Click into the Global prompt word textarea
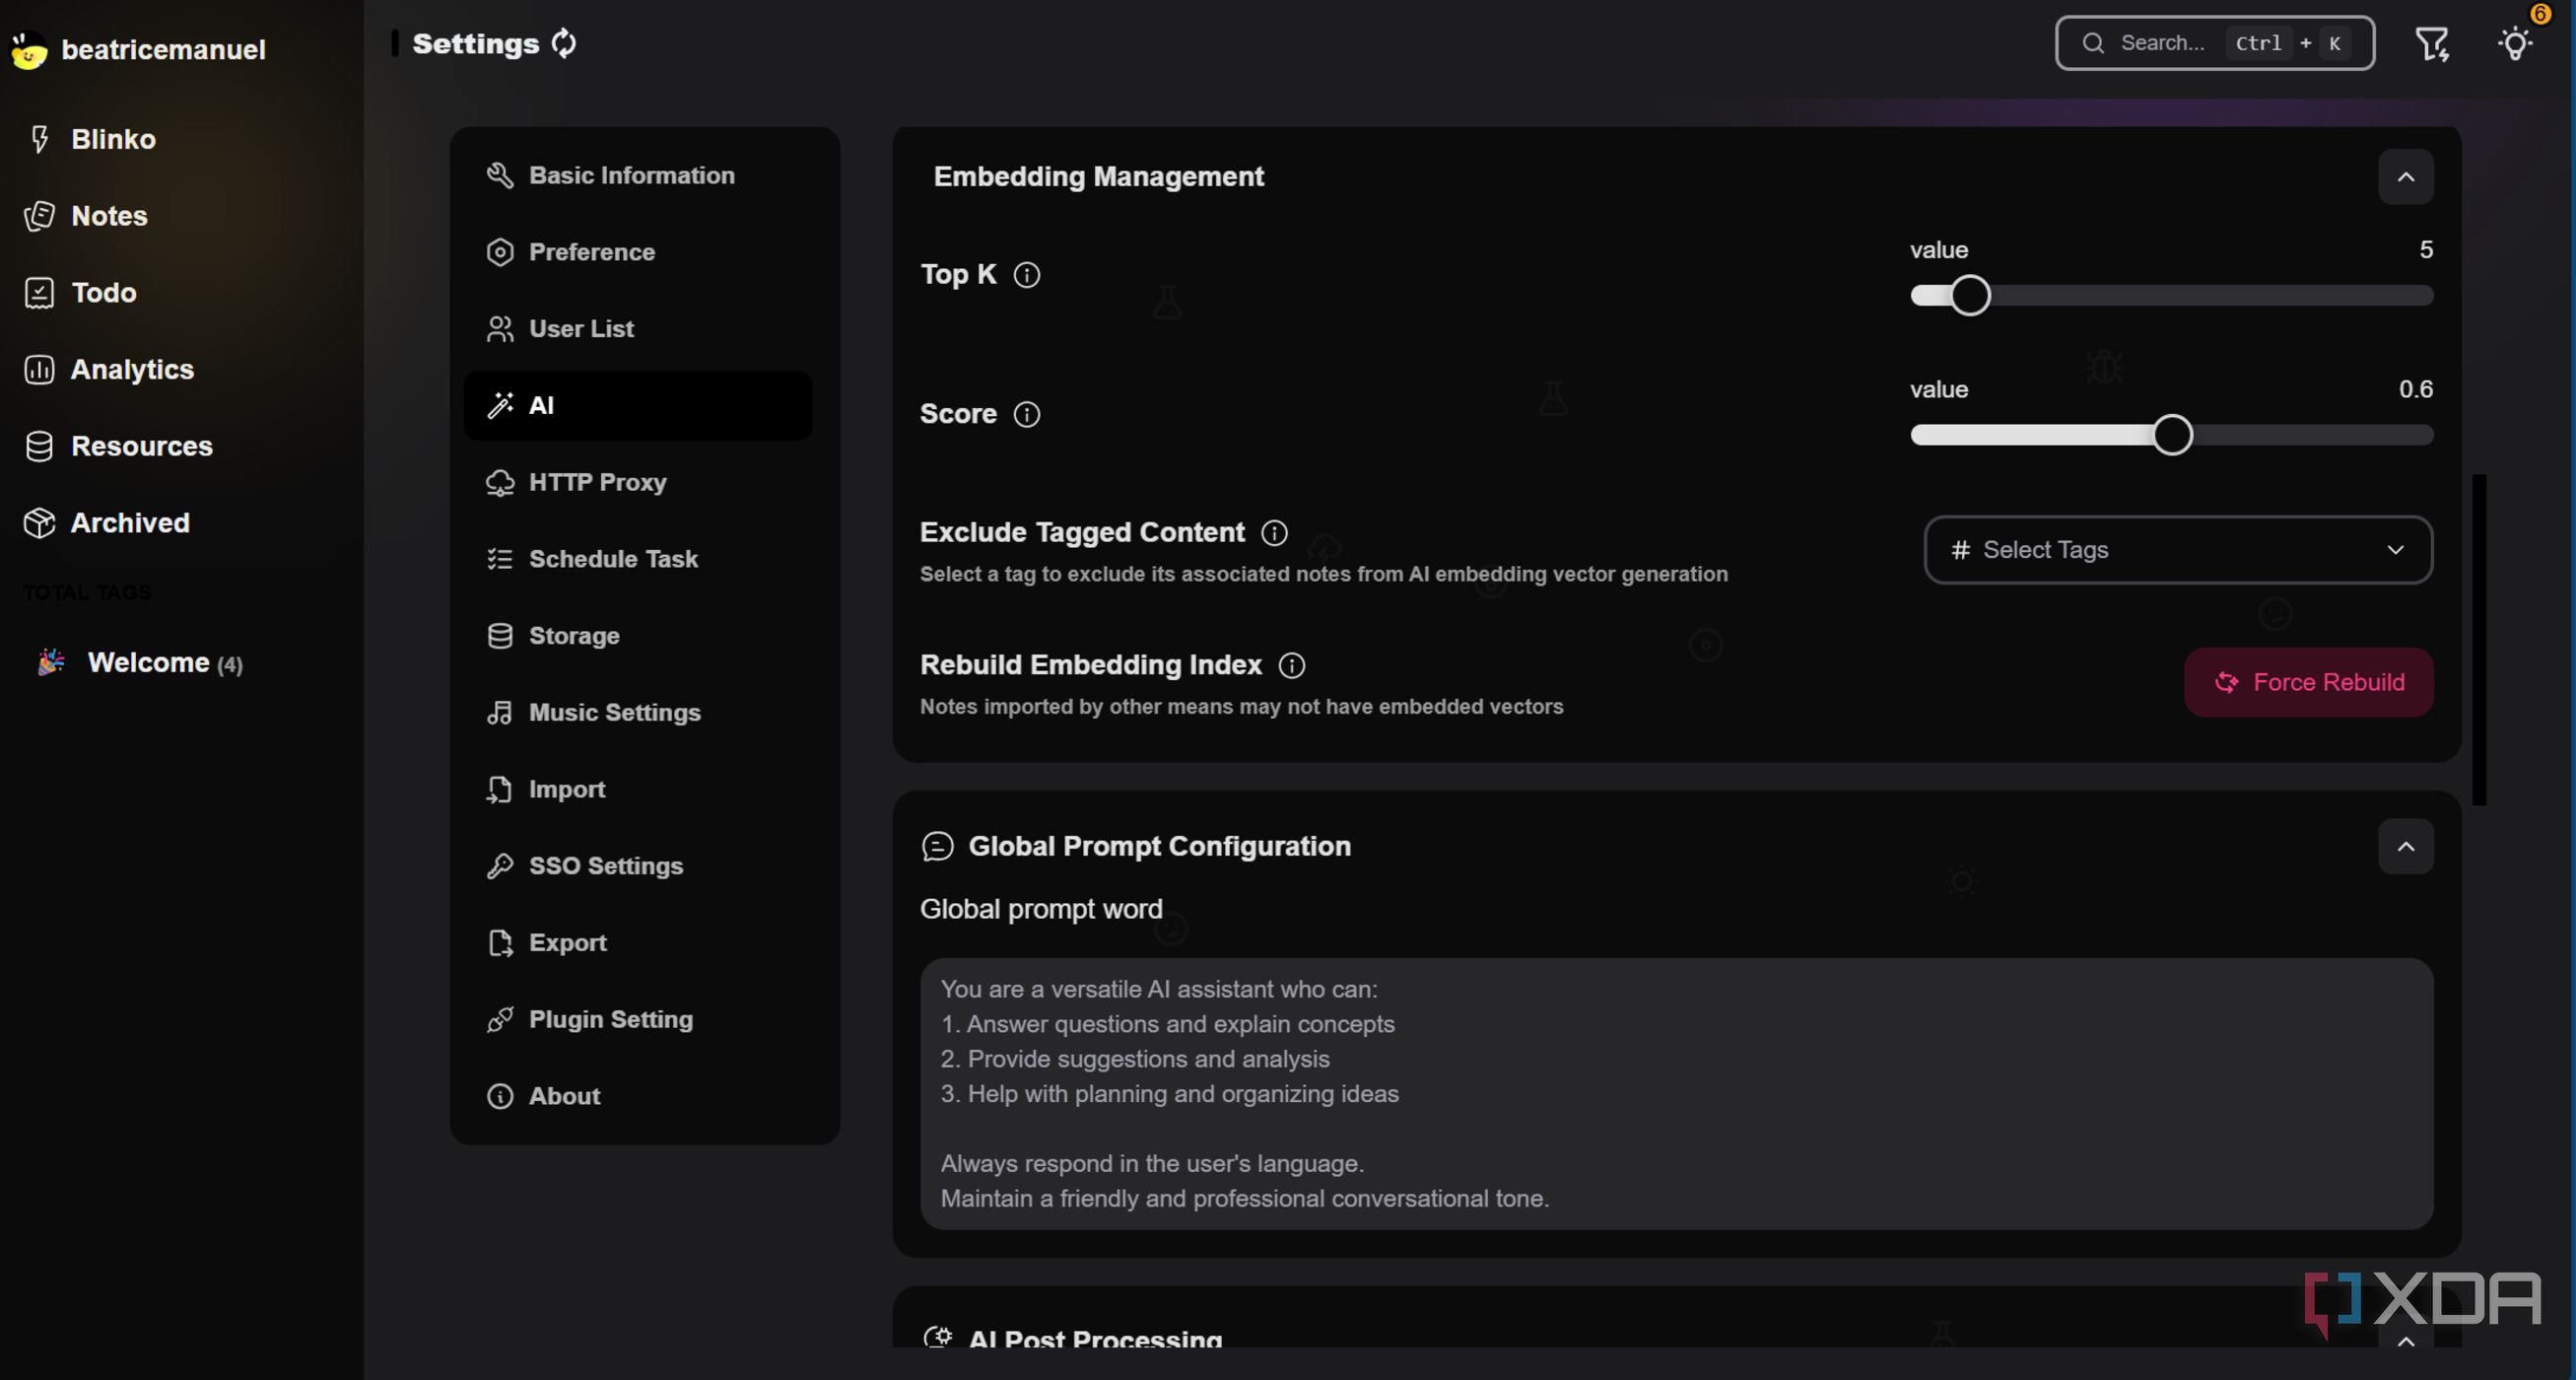Viewport: 2576px width, 1380px height. pos(1676,1094)
